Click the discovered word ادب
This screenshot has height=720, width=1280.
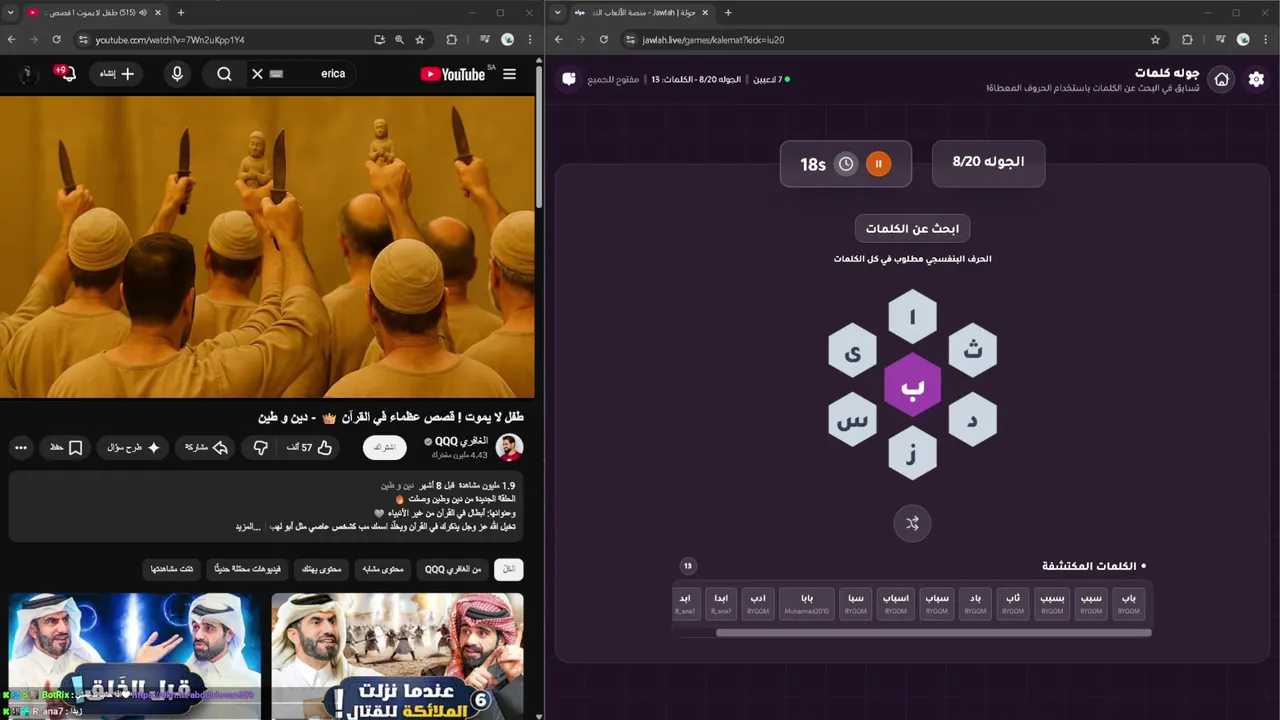[758, 603]
